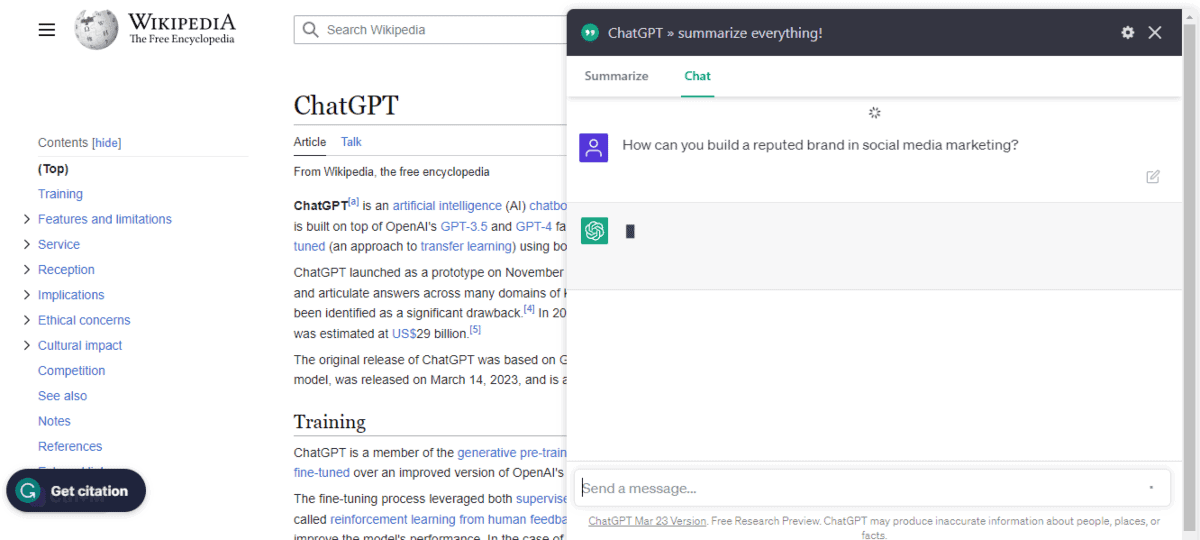Expand the Ethical concerns section
This screenshot has width=1200, height=540.
pos(26,320)
